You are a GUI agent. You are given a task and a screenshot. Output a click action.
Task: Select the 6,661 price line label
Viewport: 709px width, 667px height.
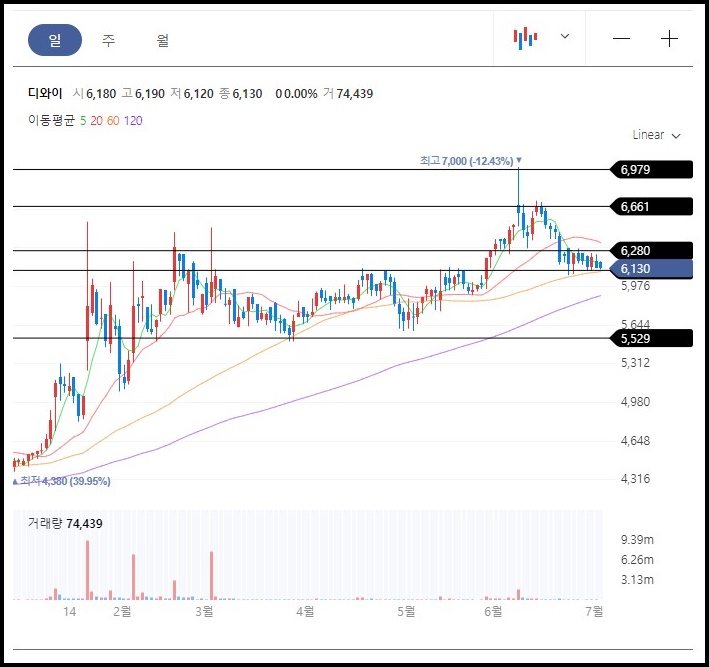[x=651, y=207]
